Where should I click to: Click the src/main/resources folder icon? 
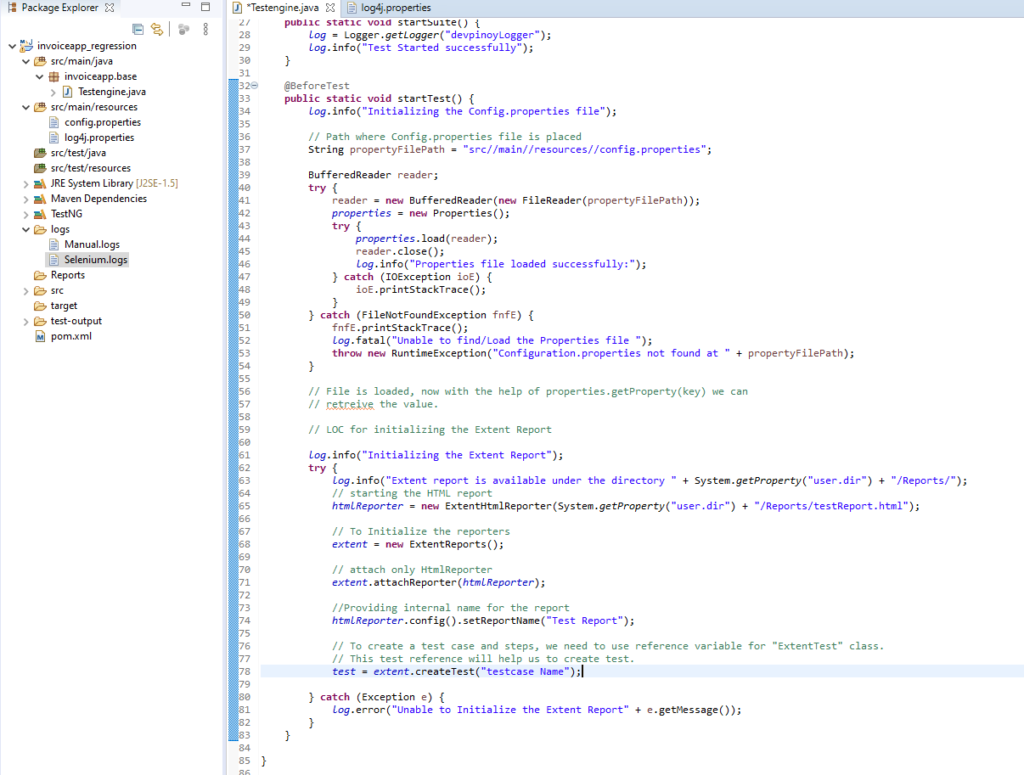tap(40, 107)
